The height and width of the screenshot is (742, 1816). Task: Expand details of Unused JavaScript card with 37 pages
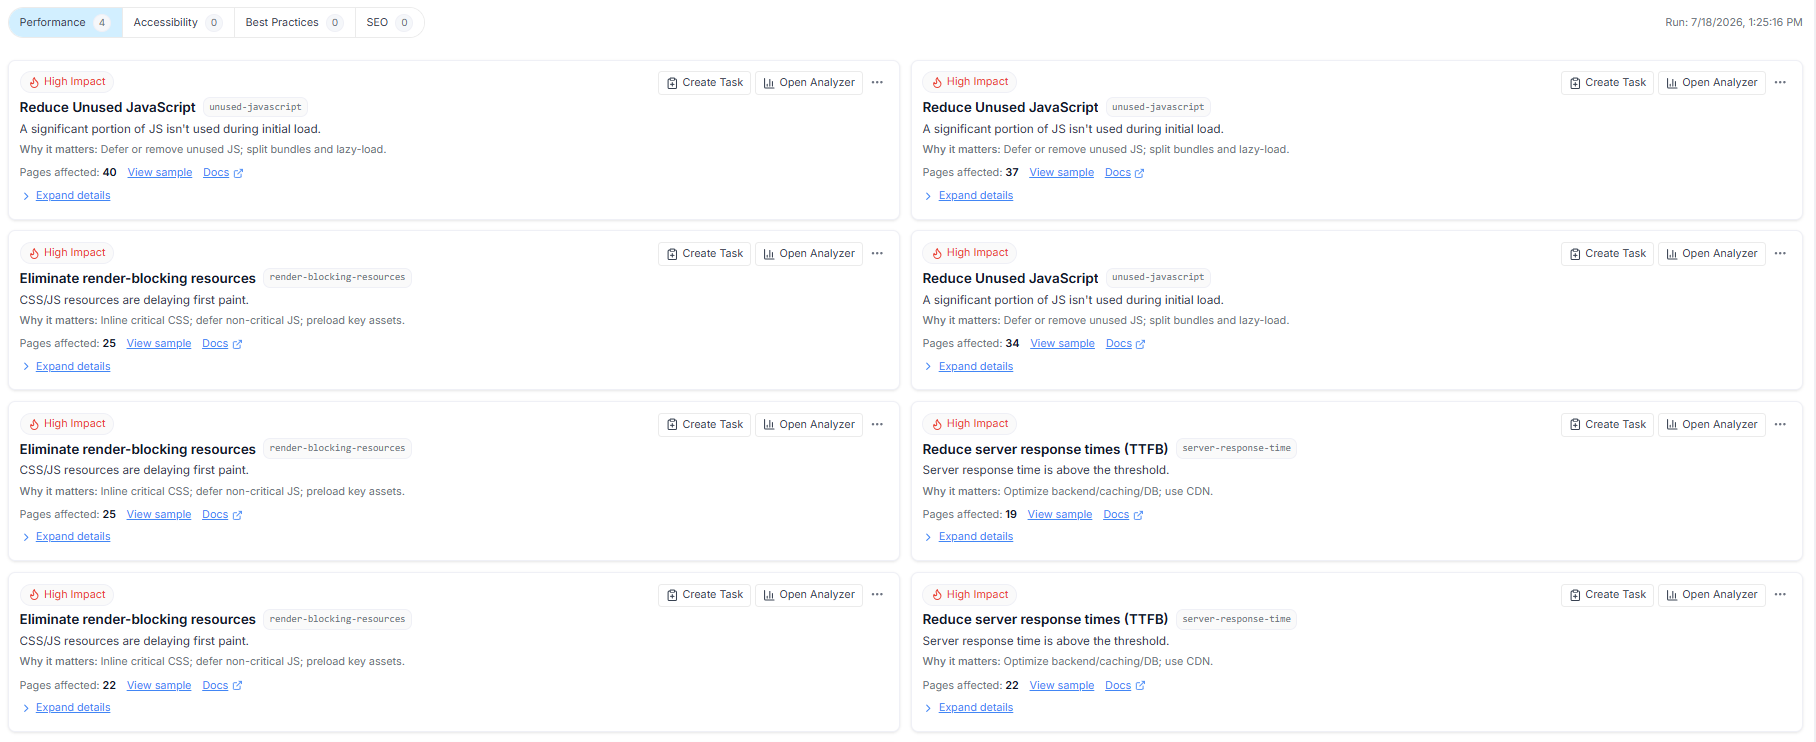click(976, 196)
